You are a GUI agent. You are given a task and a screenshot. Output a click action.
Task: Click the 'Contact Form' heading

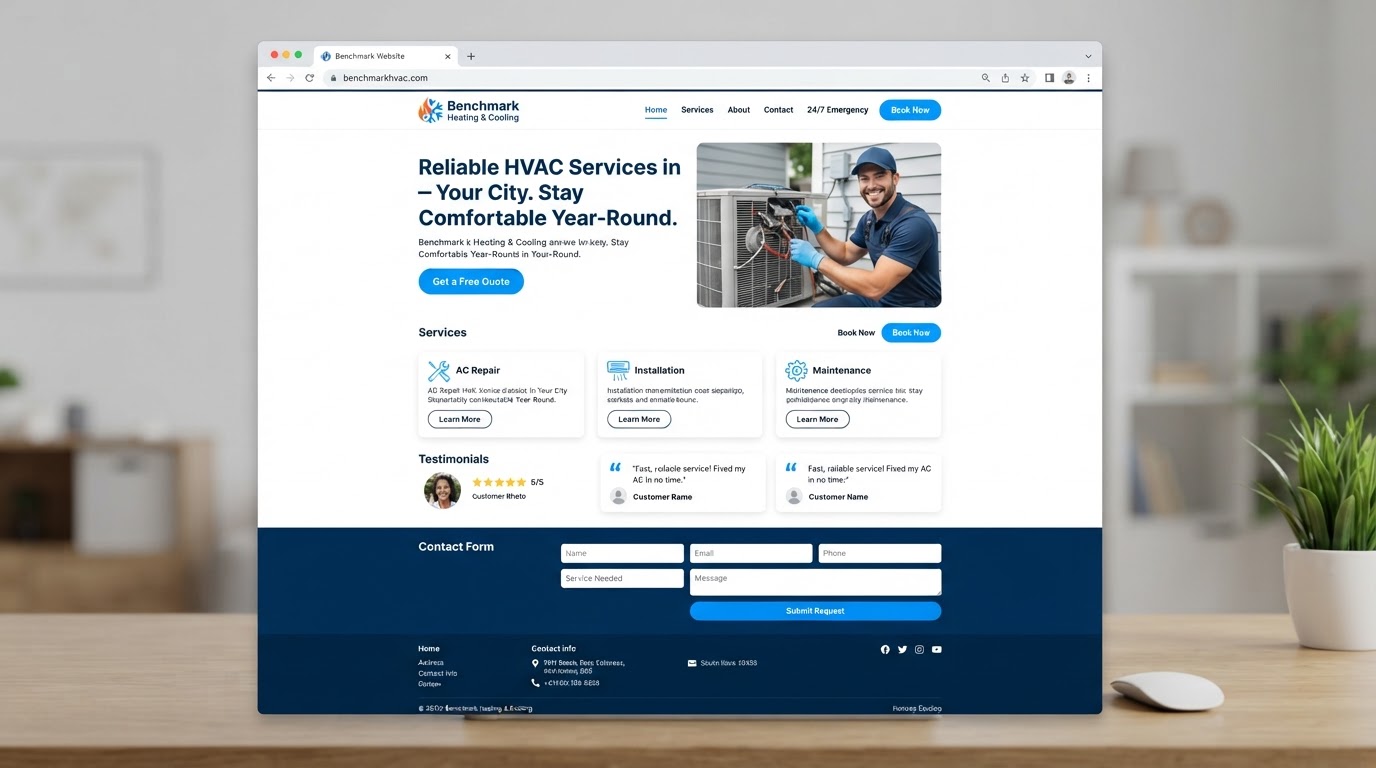point(456,547)
